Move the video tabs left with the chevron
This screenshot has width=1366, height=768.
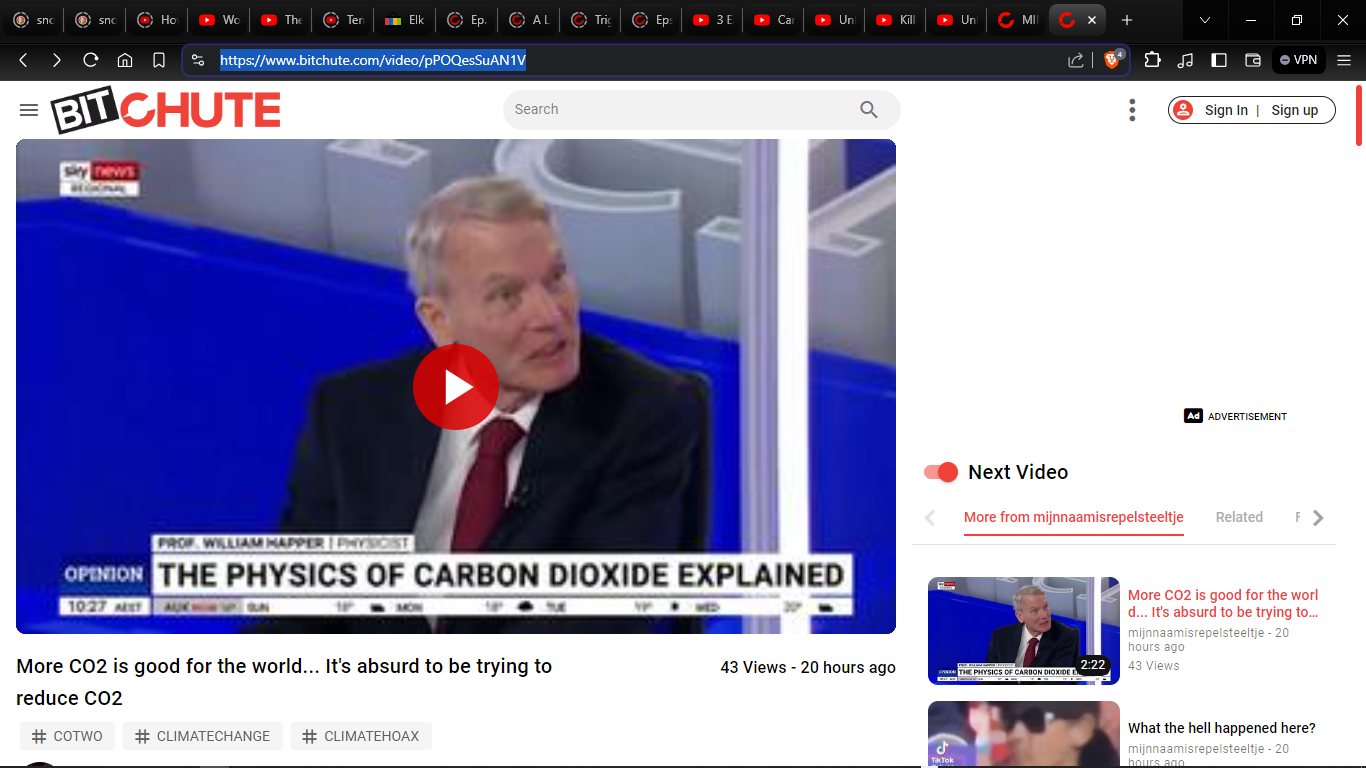(x=930, y=518)
